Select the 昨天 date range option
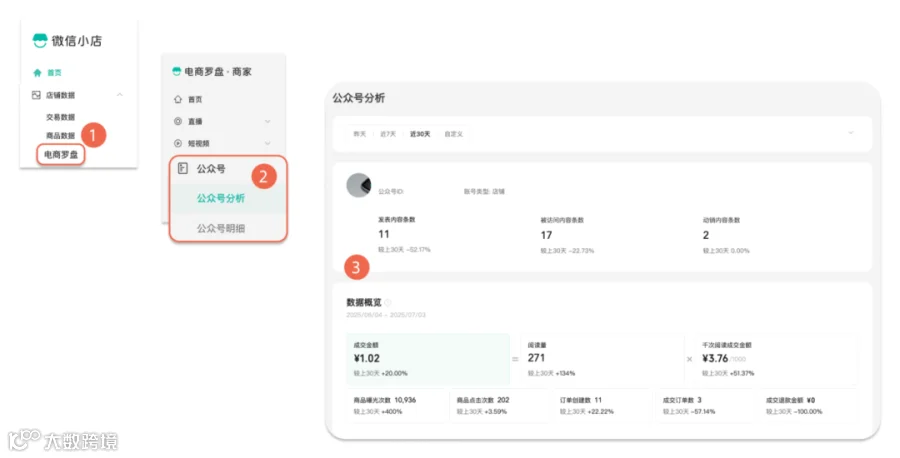Image resolution: width=900 pixels, height=458 pixels. [359, 134]
